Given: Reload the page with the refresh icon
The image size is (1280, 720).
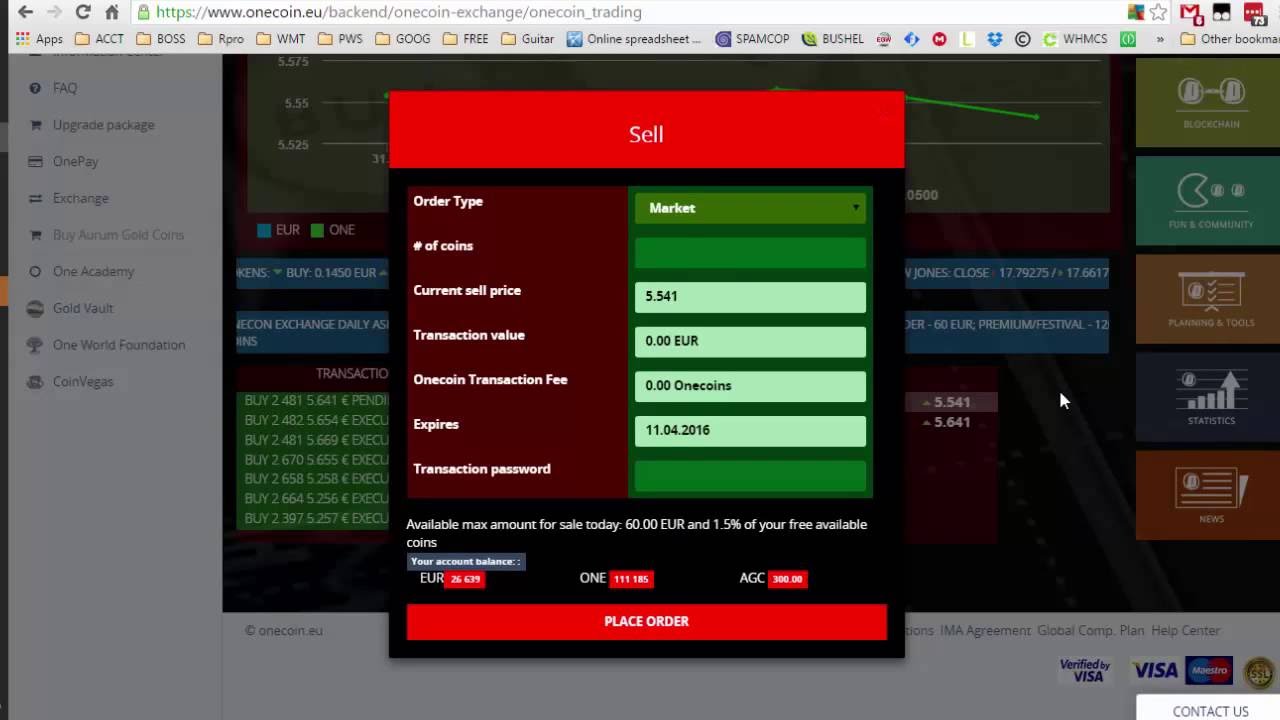Looking at the screenshot, I should pyautogui.click(x=83, y=13).
